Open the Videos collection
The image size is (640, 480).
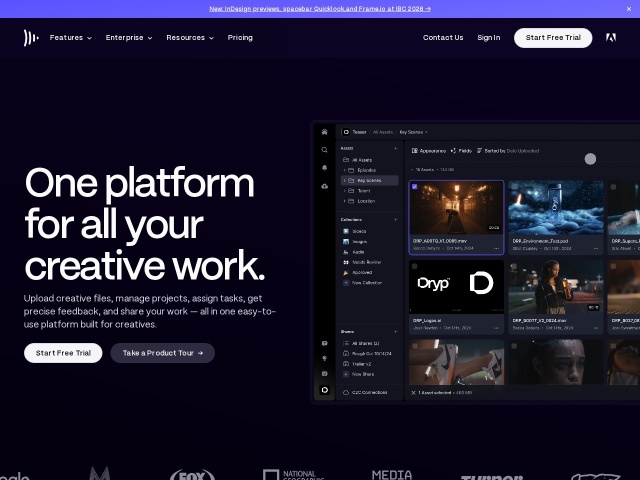pyautogui.click(x=355, y=231)
